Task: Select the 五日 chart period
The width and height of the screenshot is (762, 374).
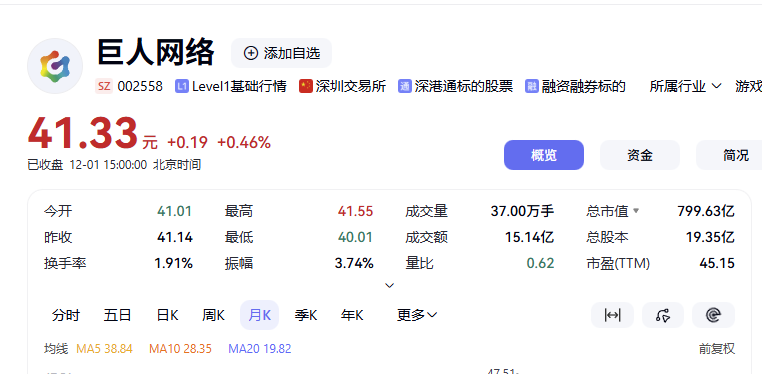Action: coord(117,315)
